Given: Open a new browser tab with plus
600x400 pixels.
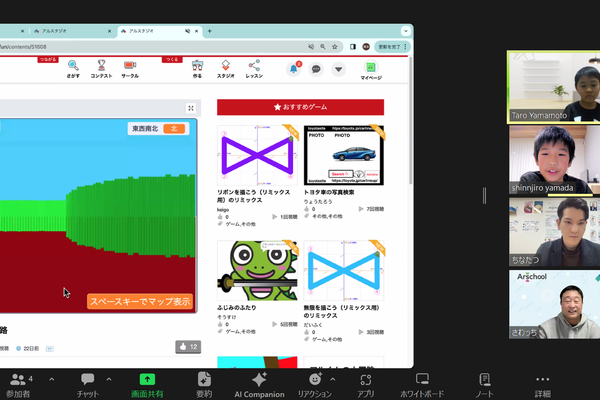Looking at the screenshot, I should click(x=210, y=31).
